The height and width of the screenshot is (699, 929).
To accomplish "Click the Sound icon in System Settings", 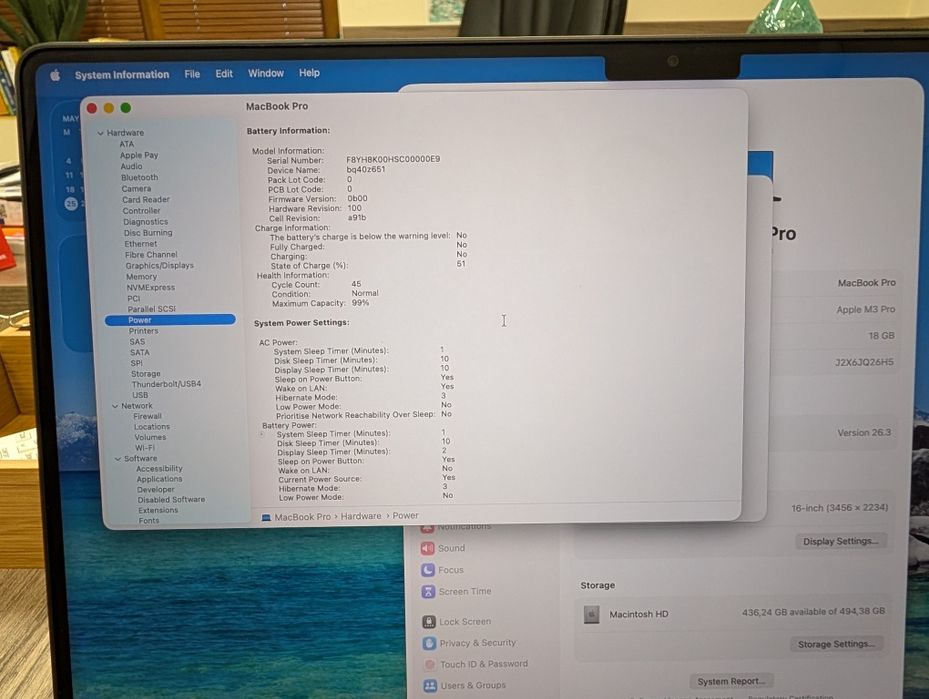I will coord(427,548).
